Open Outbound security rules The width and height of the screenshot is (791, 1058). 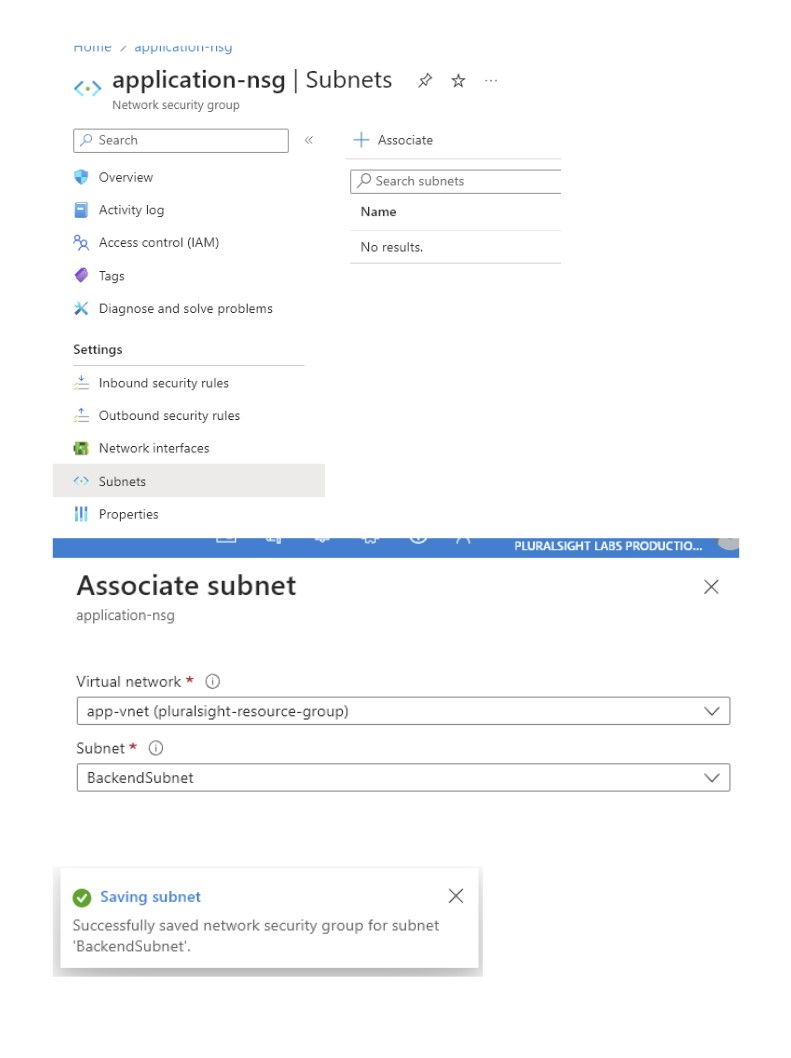point(168,415)
